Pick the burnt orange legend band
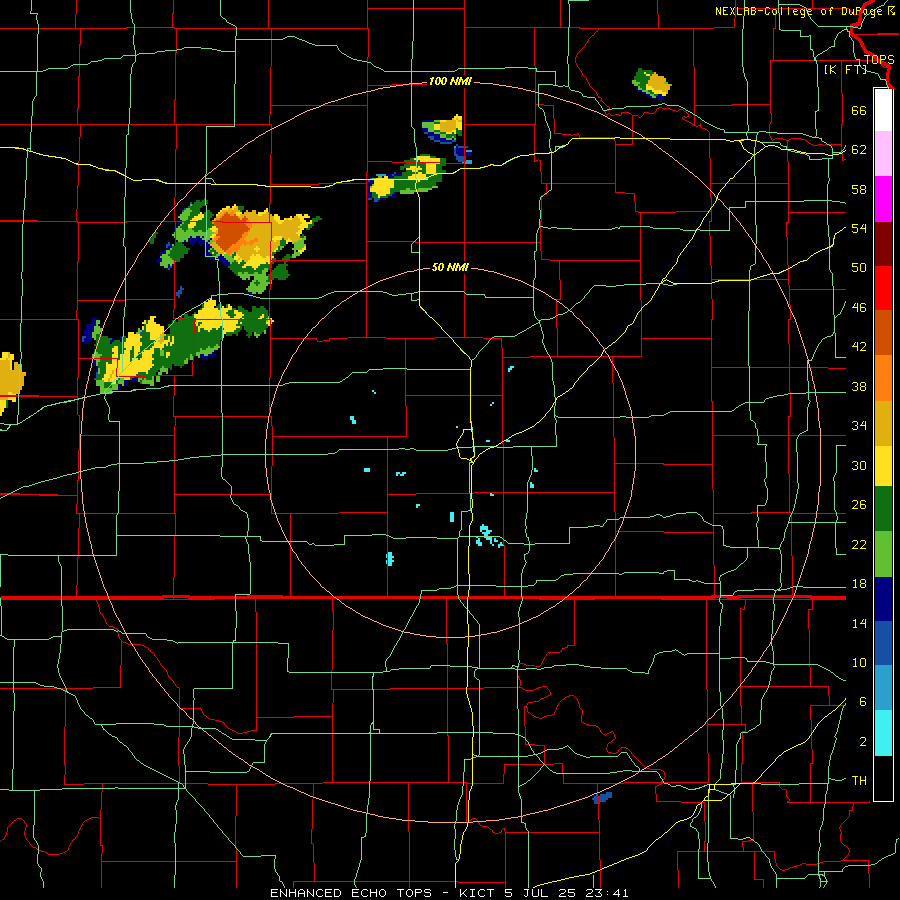This screenshot has width=900, height=900. 883,332
